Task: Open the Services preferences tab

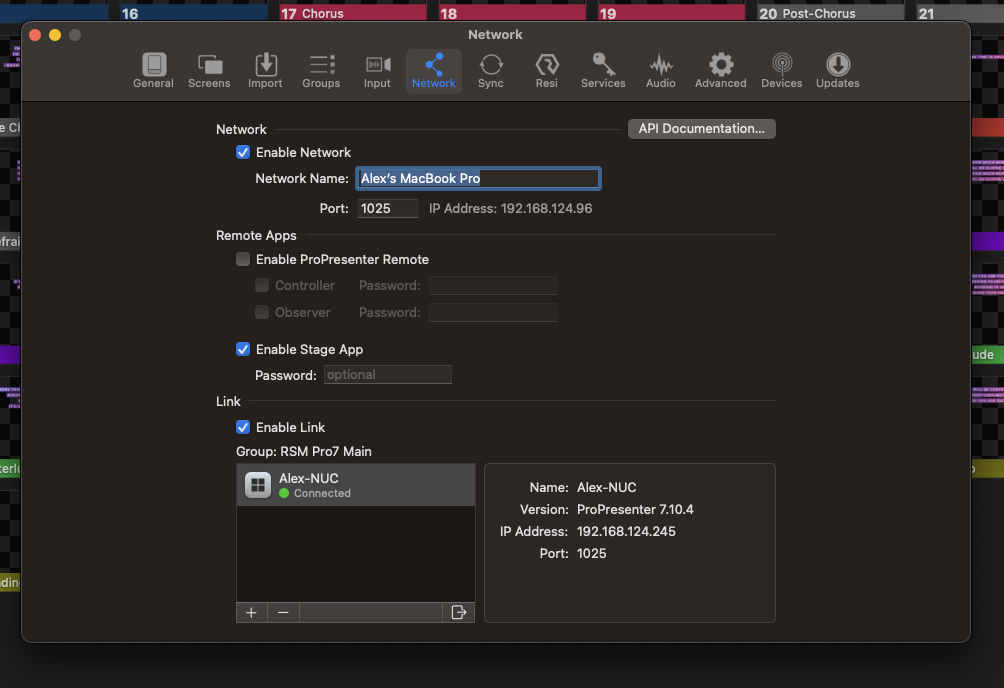Action: coord(603,71)
